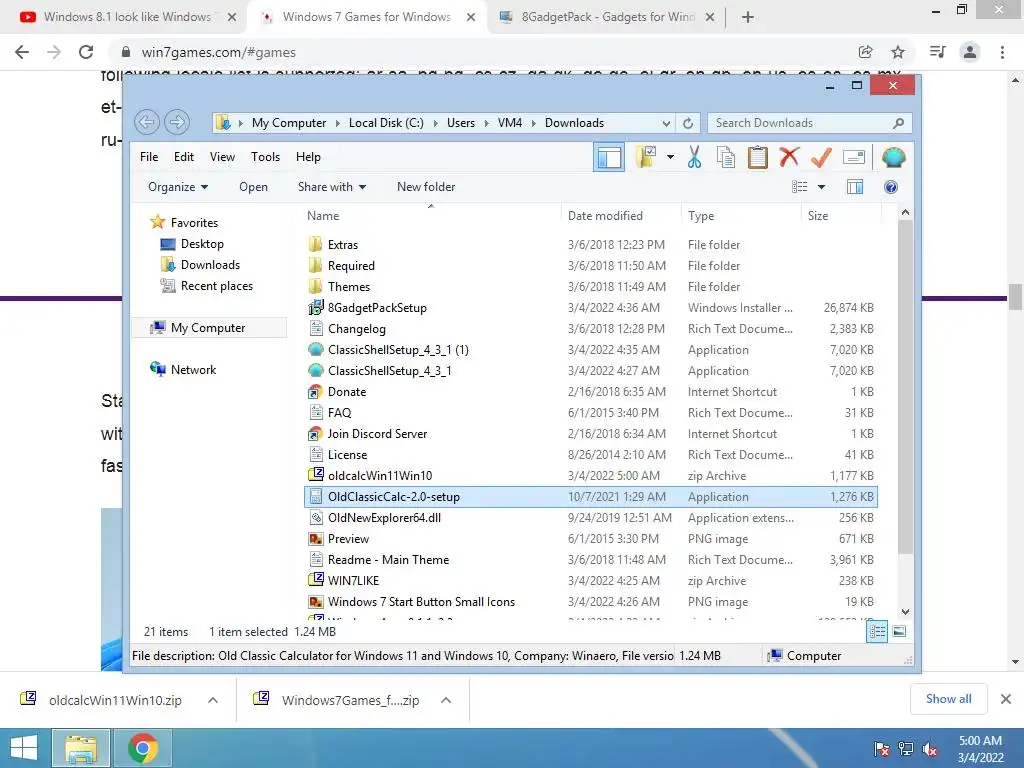Bookmark this page star icon
1024x768 pixels.
pyautogui.click(x=898, y=52)
